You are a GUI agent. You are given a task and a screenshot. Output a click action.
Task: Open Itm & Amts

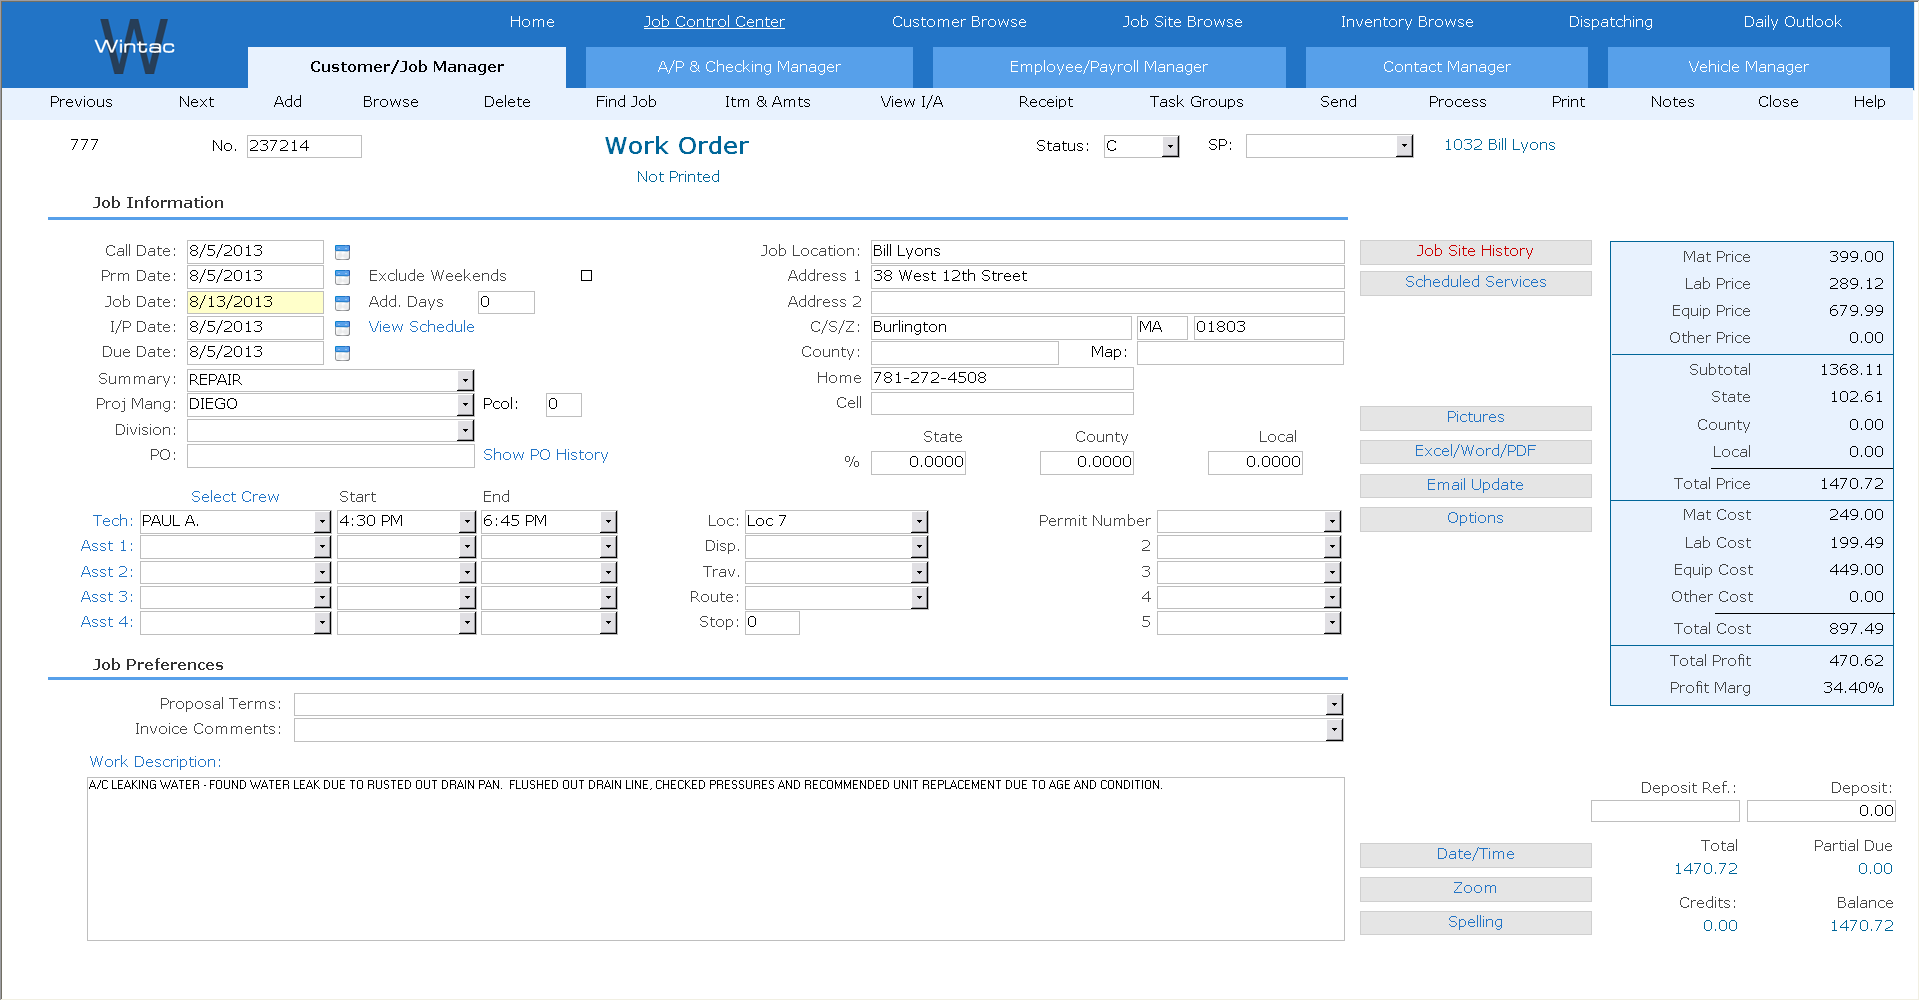[x=767, y=102]
